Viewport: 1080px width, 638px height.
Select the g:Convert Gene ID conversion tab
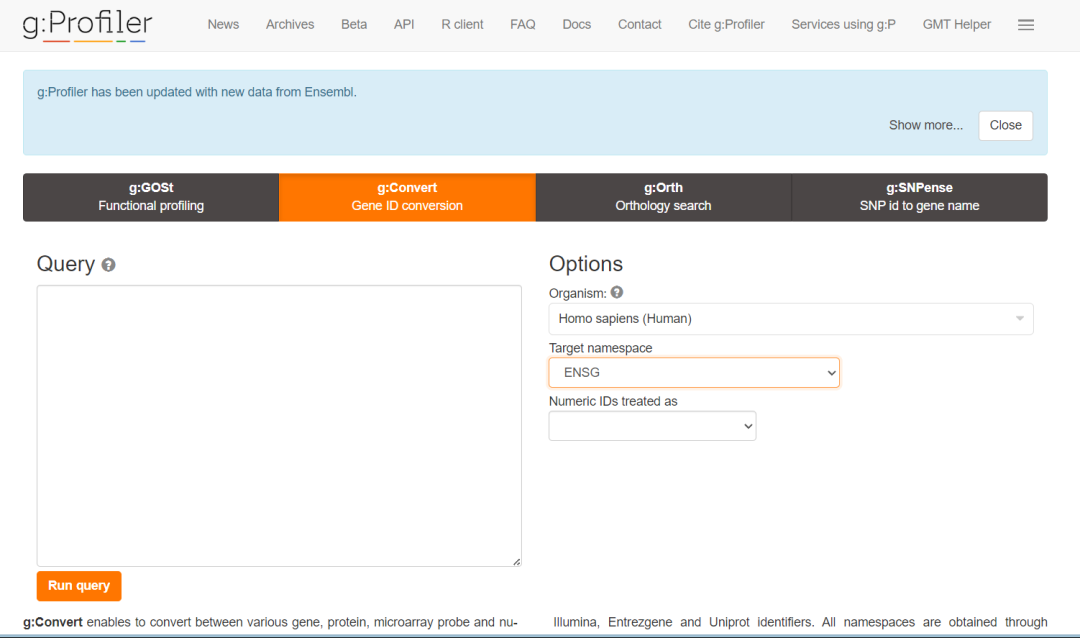(407, 197)
